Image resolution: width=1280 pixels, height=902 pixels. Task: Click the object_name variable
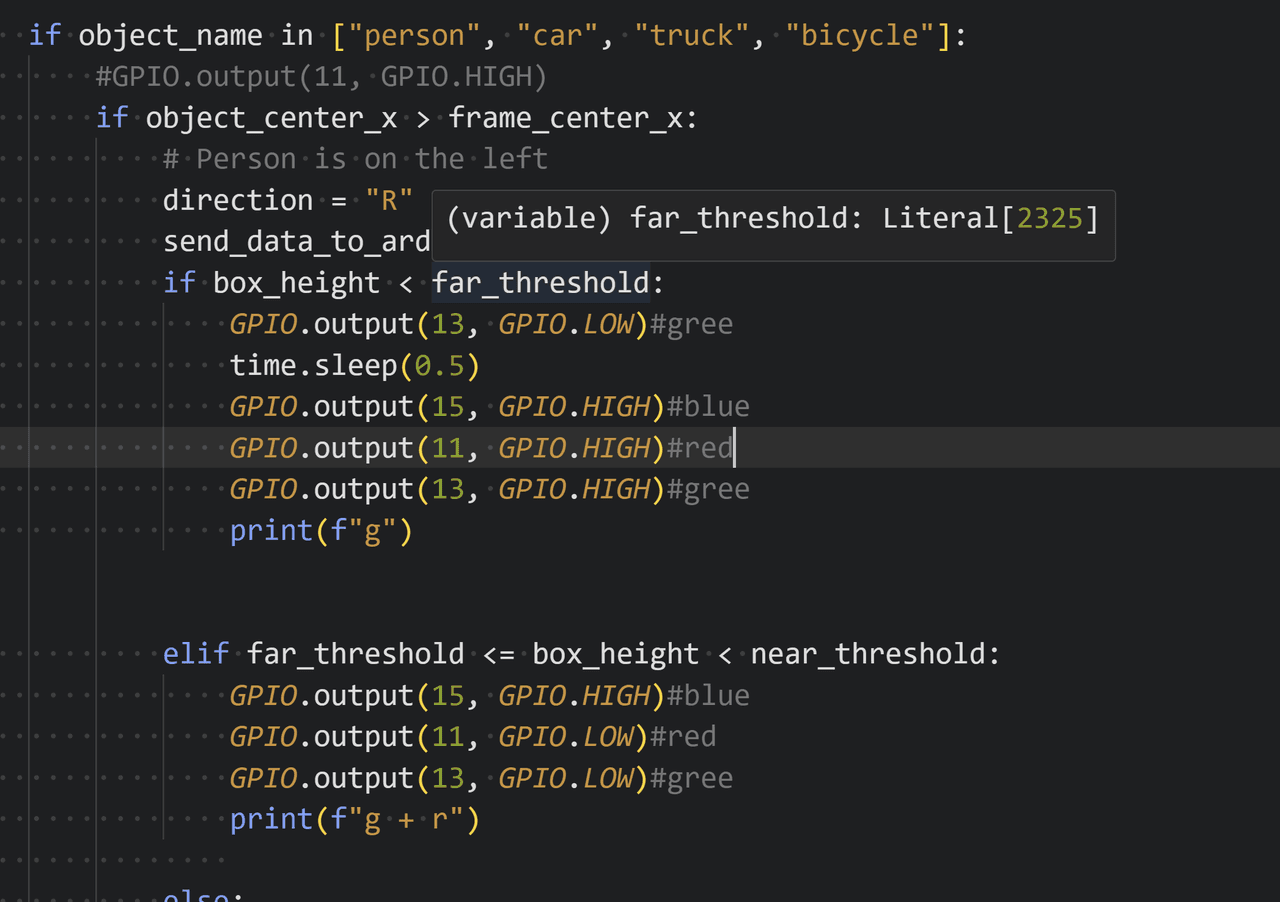point(170,36)
